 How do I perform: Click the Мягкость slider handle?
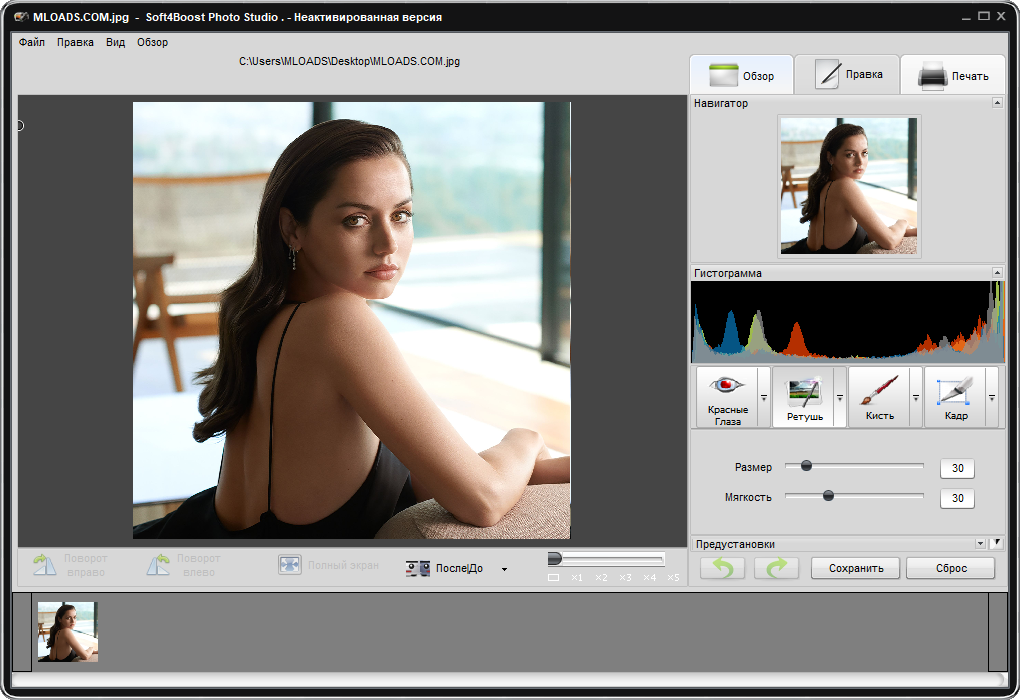pyautogui.click(x=828, y=496)
